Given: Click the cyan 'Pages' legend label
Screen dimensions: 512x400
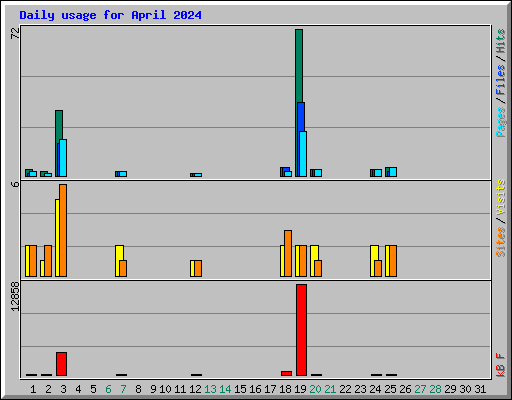Looking at the screenshot, I should (x=501, y=122).
